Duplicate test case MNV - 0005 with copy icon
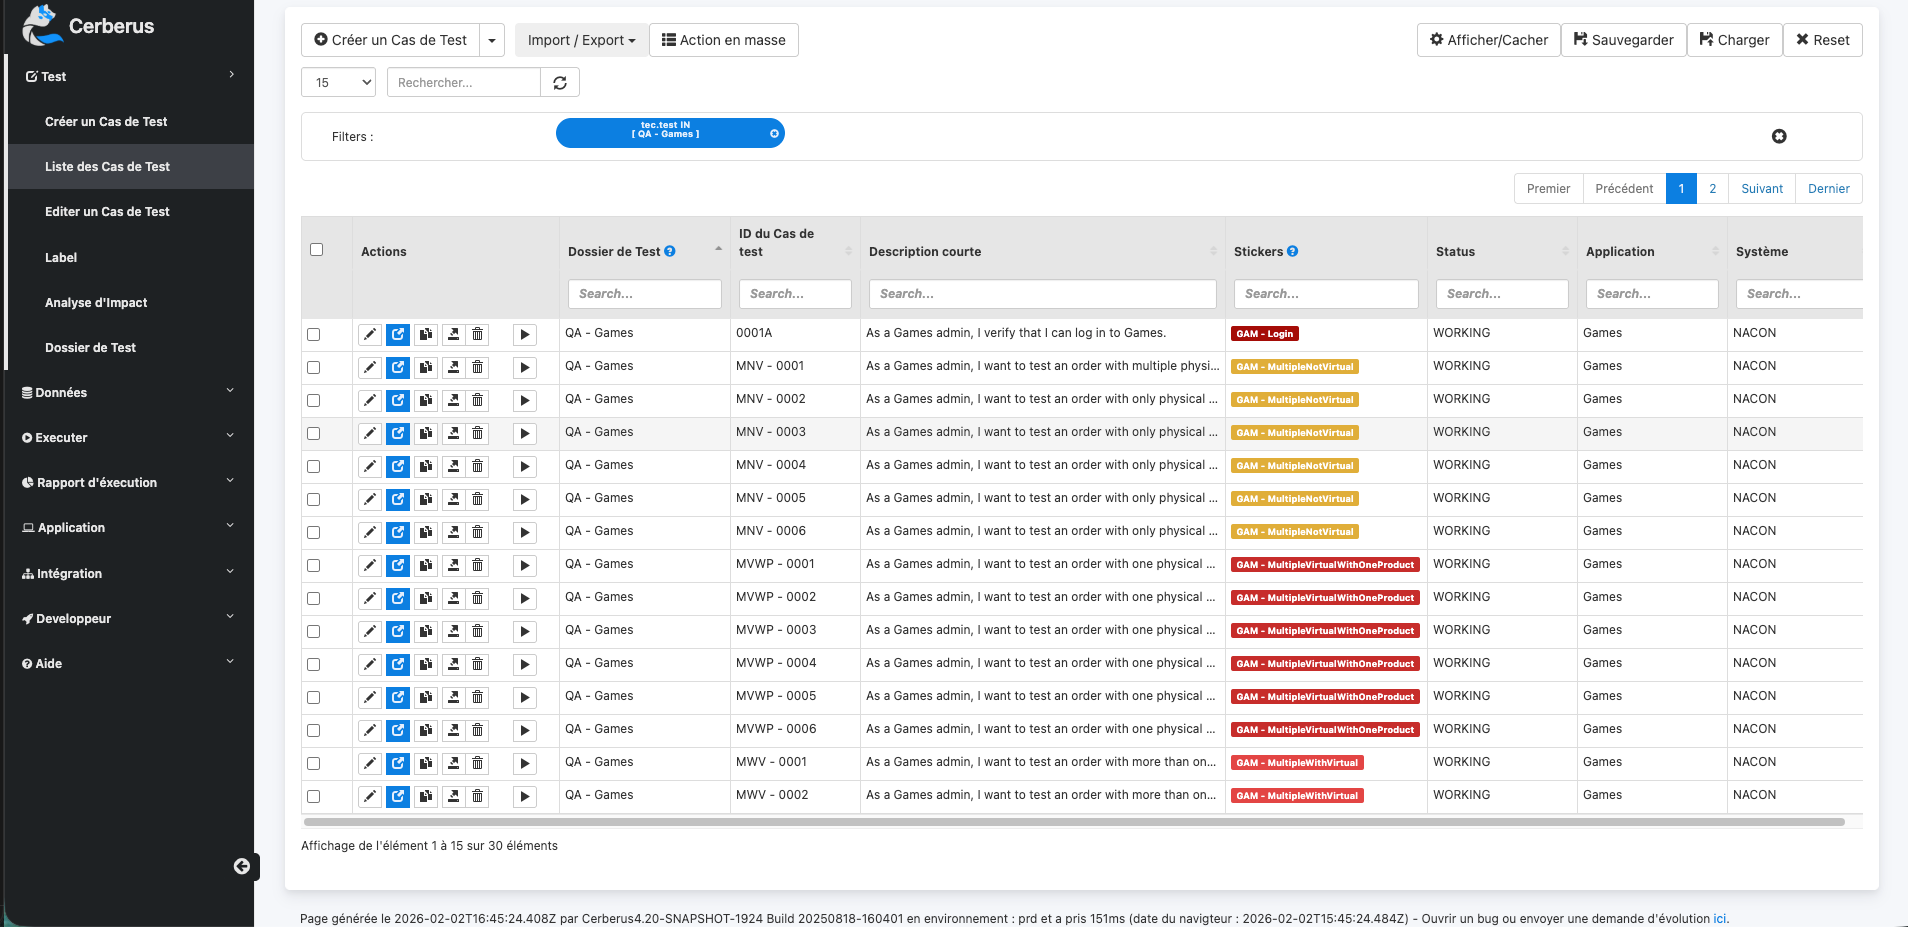This screenshot has width=1908, height=927. point(426,499)
